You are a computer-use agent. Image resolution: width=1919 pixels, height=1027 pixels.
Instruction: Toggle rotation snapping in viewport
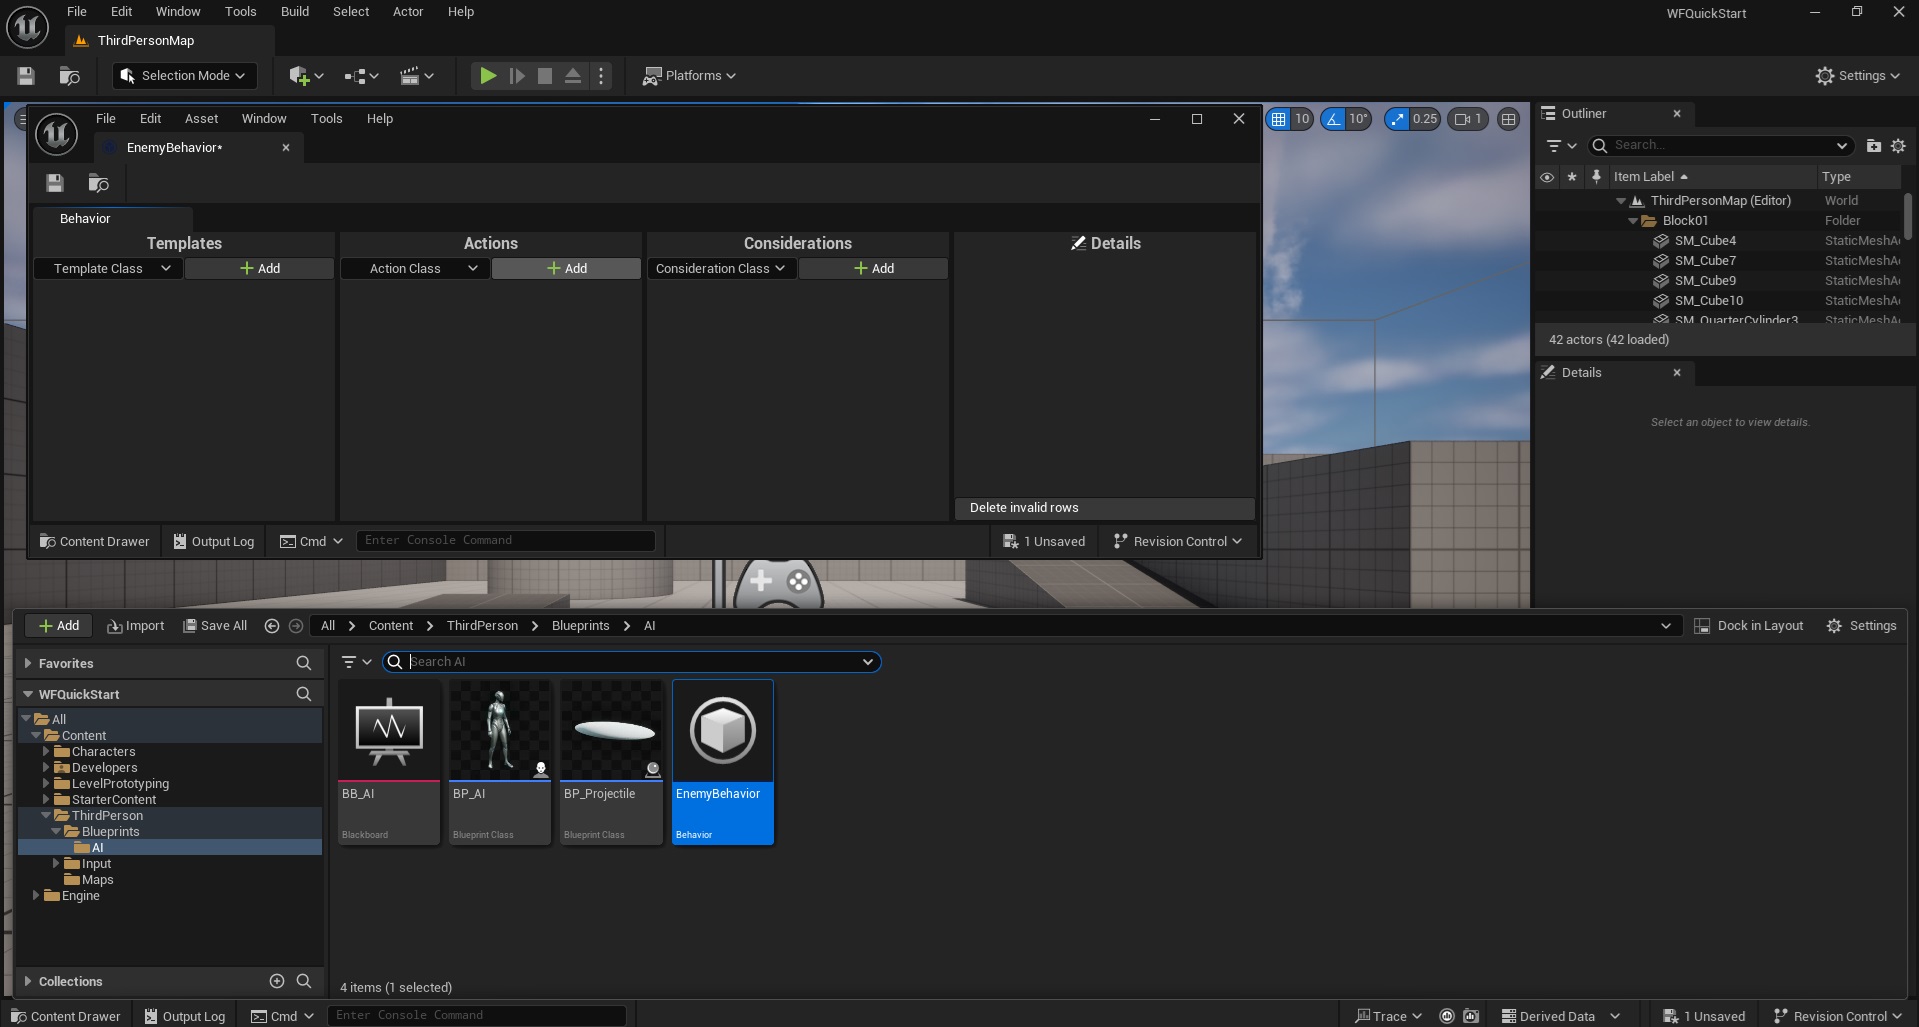(x=1333, y=119)
